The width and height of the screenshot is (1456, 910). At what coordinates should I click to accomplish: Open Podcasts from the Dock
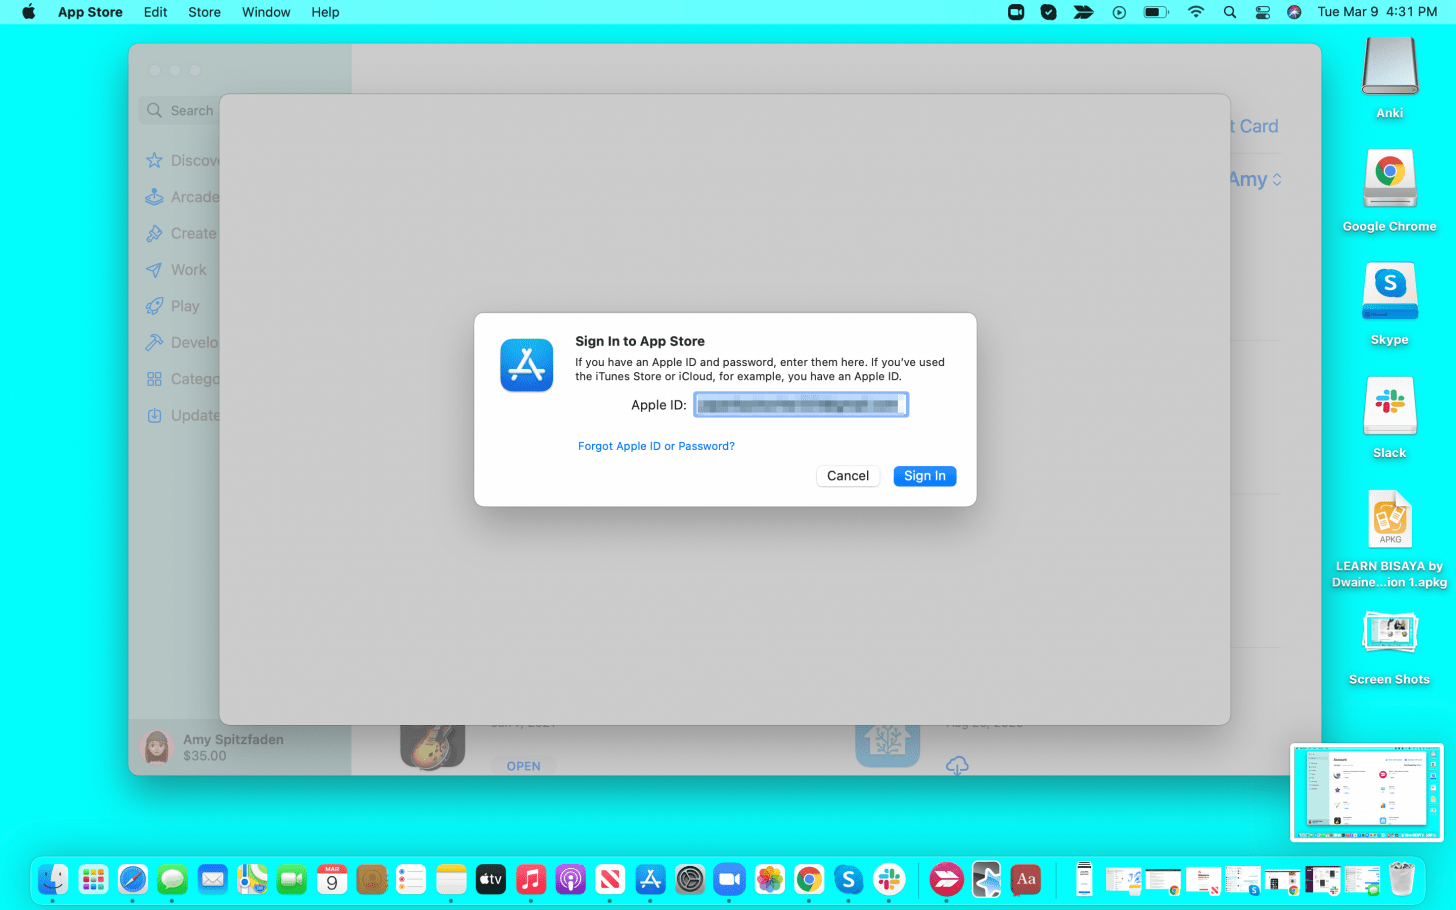tap(571, 880)
